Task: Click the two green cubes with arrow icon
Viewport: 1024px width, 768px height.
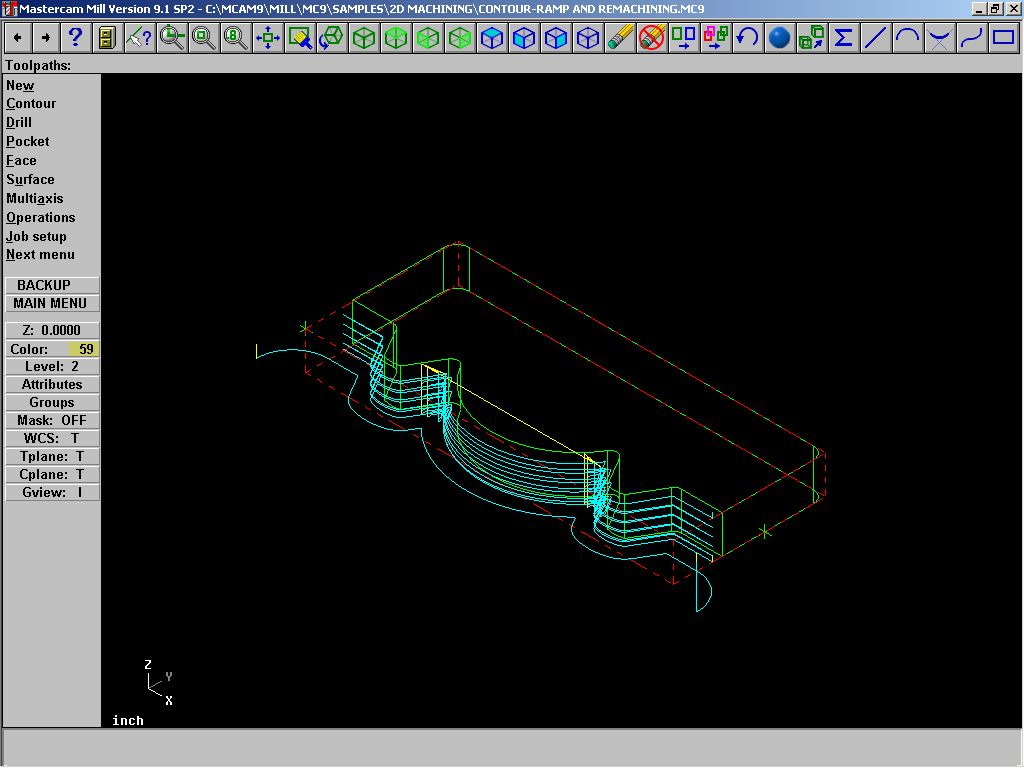Action: (x=812, y=38)
